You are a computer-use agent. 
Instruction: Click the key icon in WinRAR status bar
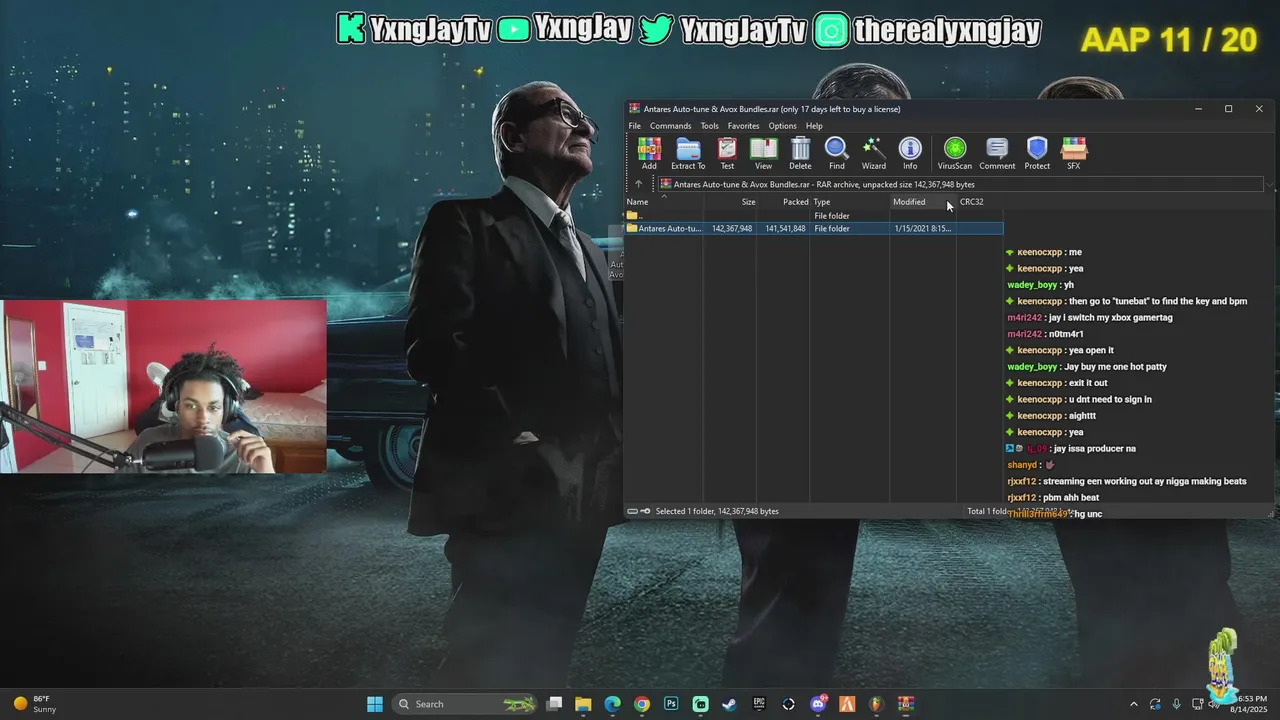click(645, 511)
